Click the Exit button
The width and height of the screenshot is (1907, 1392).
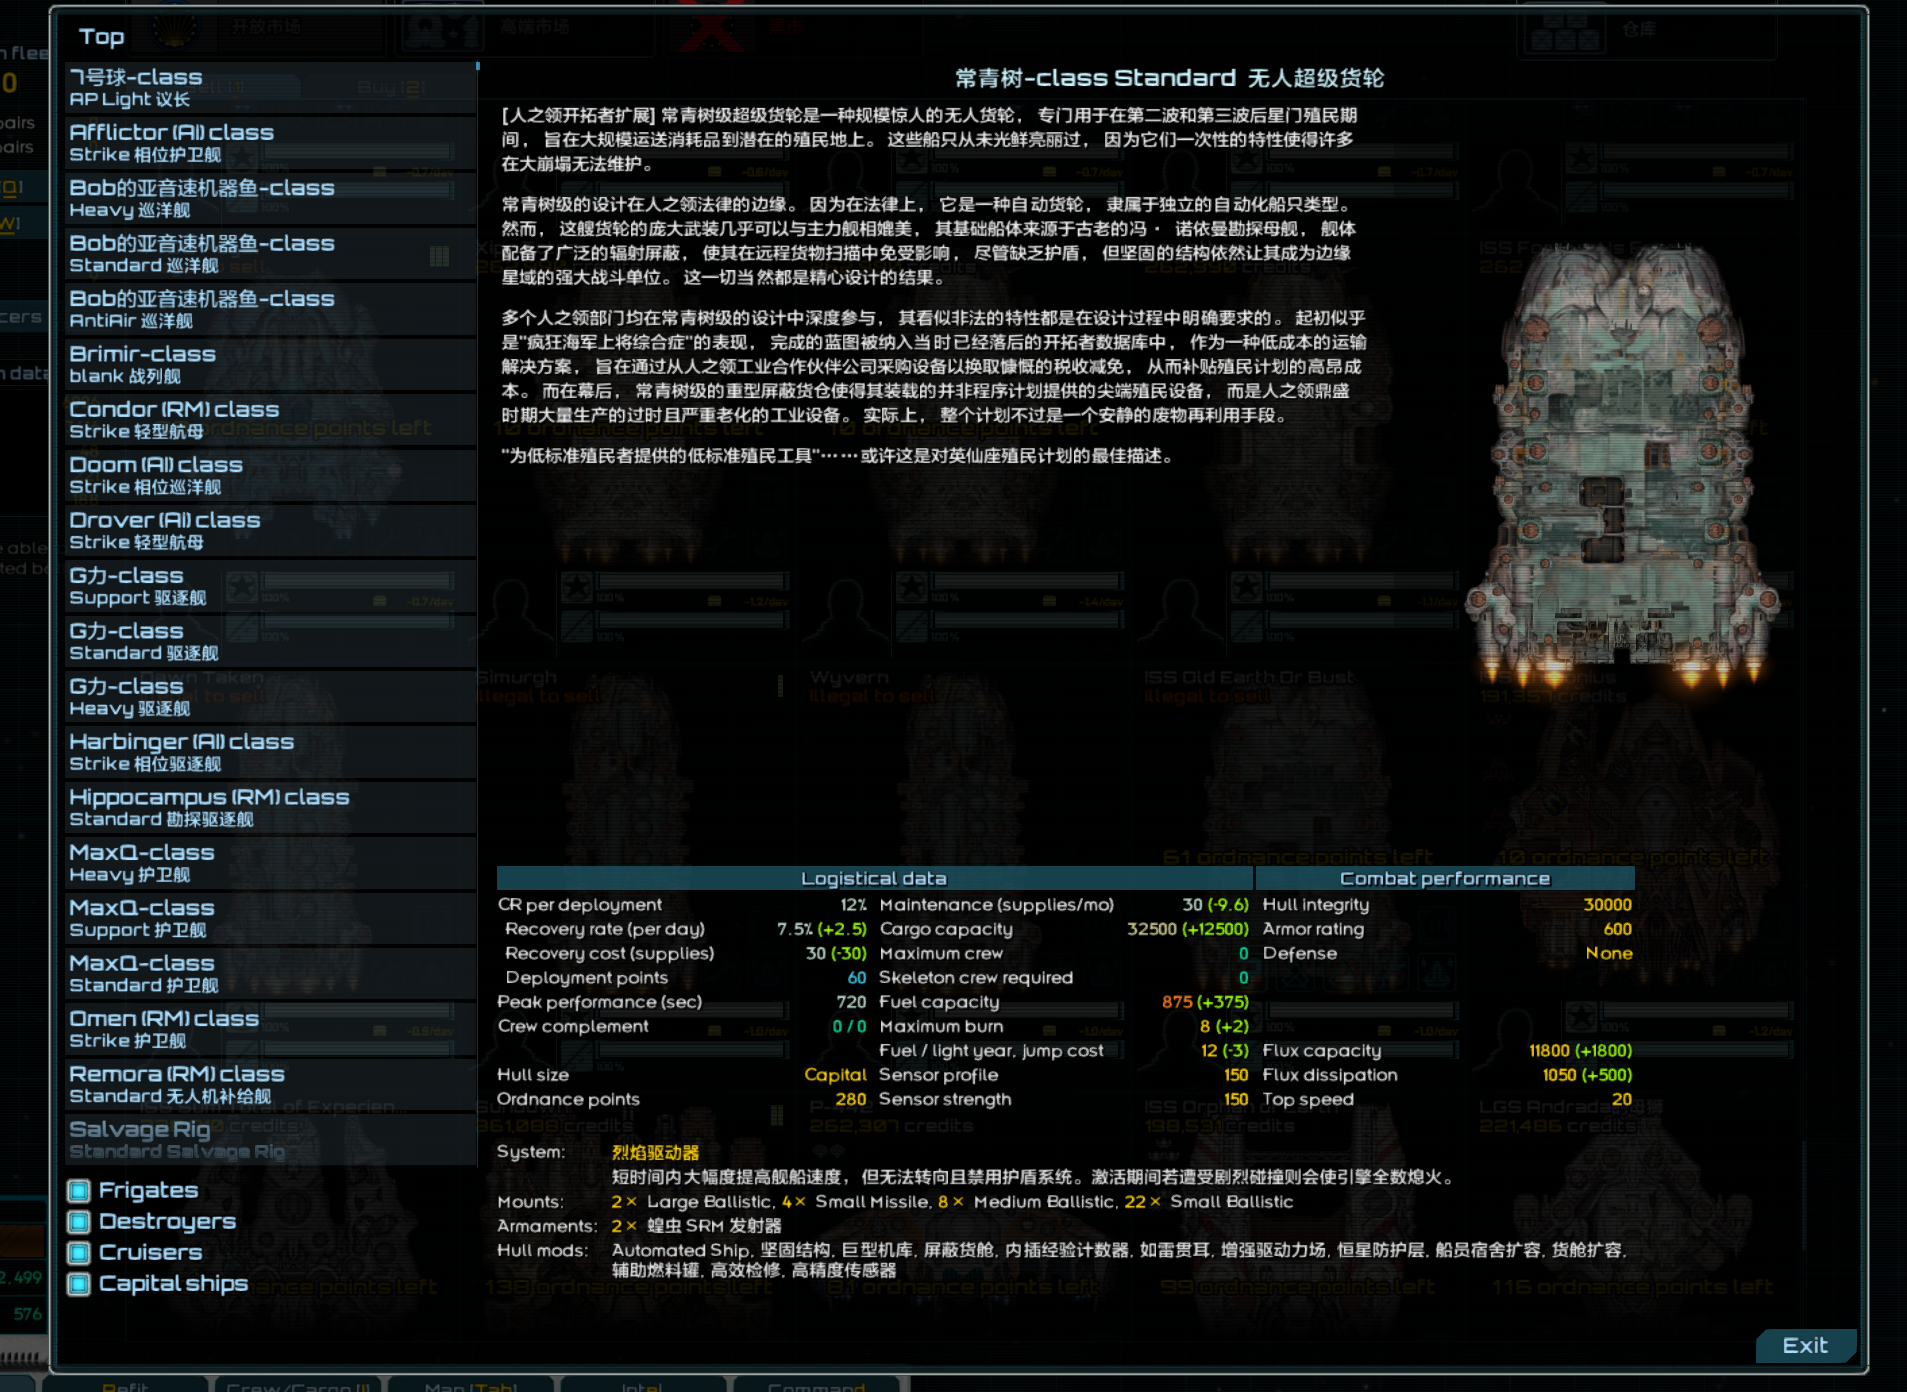point(1805,1345)
